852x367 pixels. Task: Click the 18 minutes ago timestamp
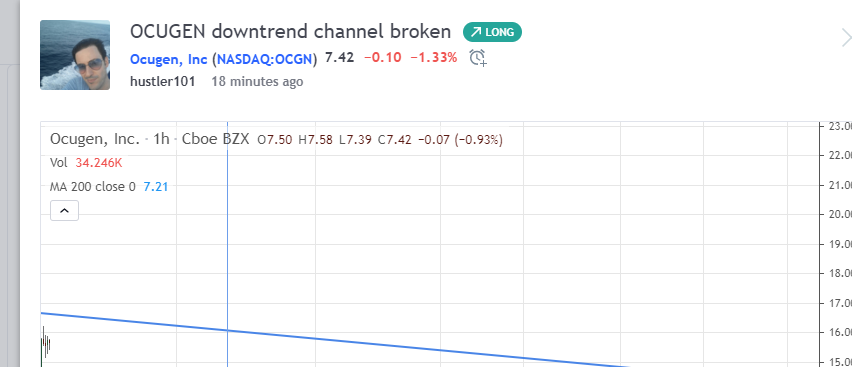click(257, 82)
